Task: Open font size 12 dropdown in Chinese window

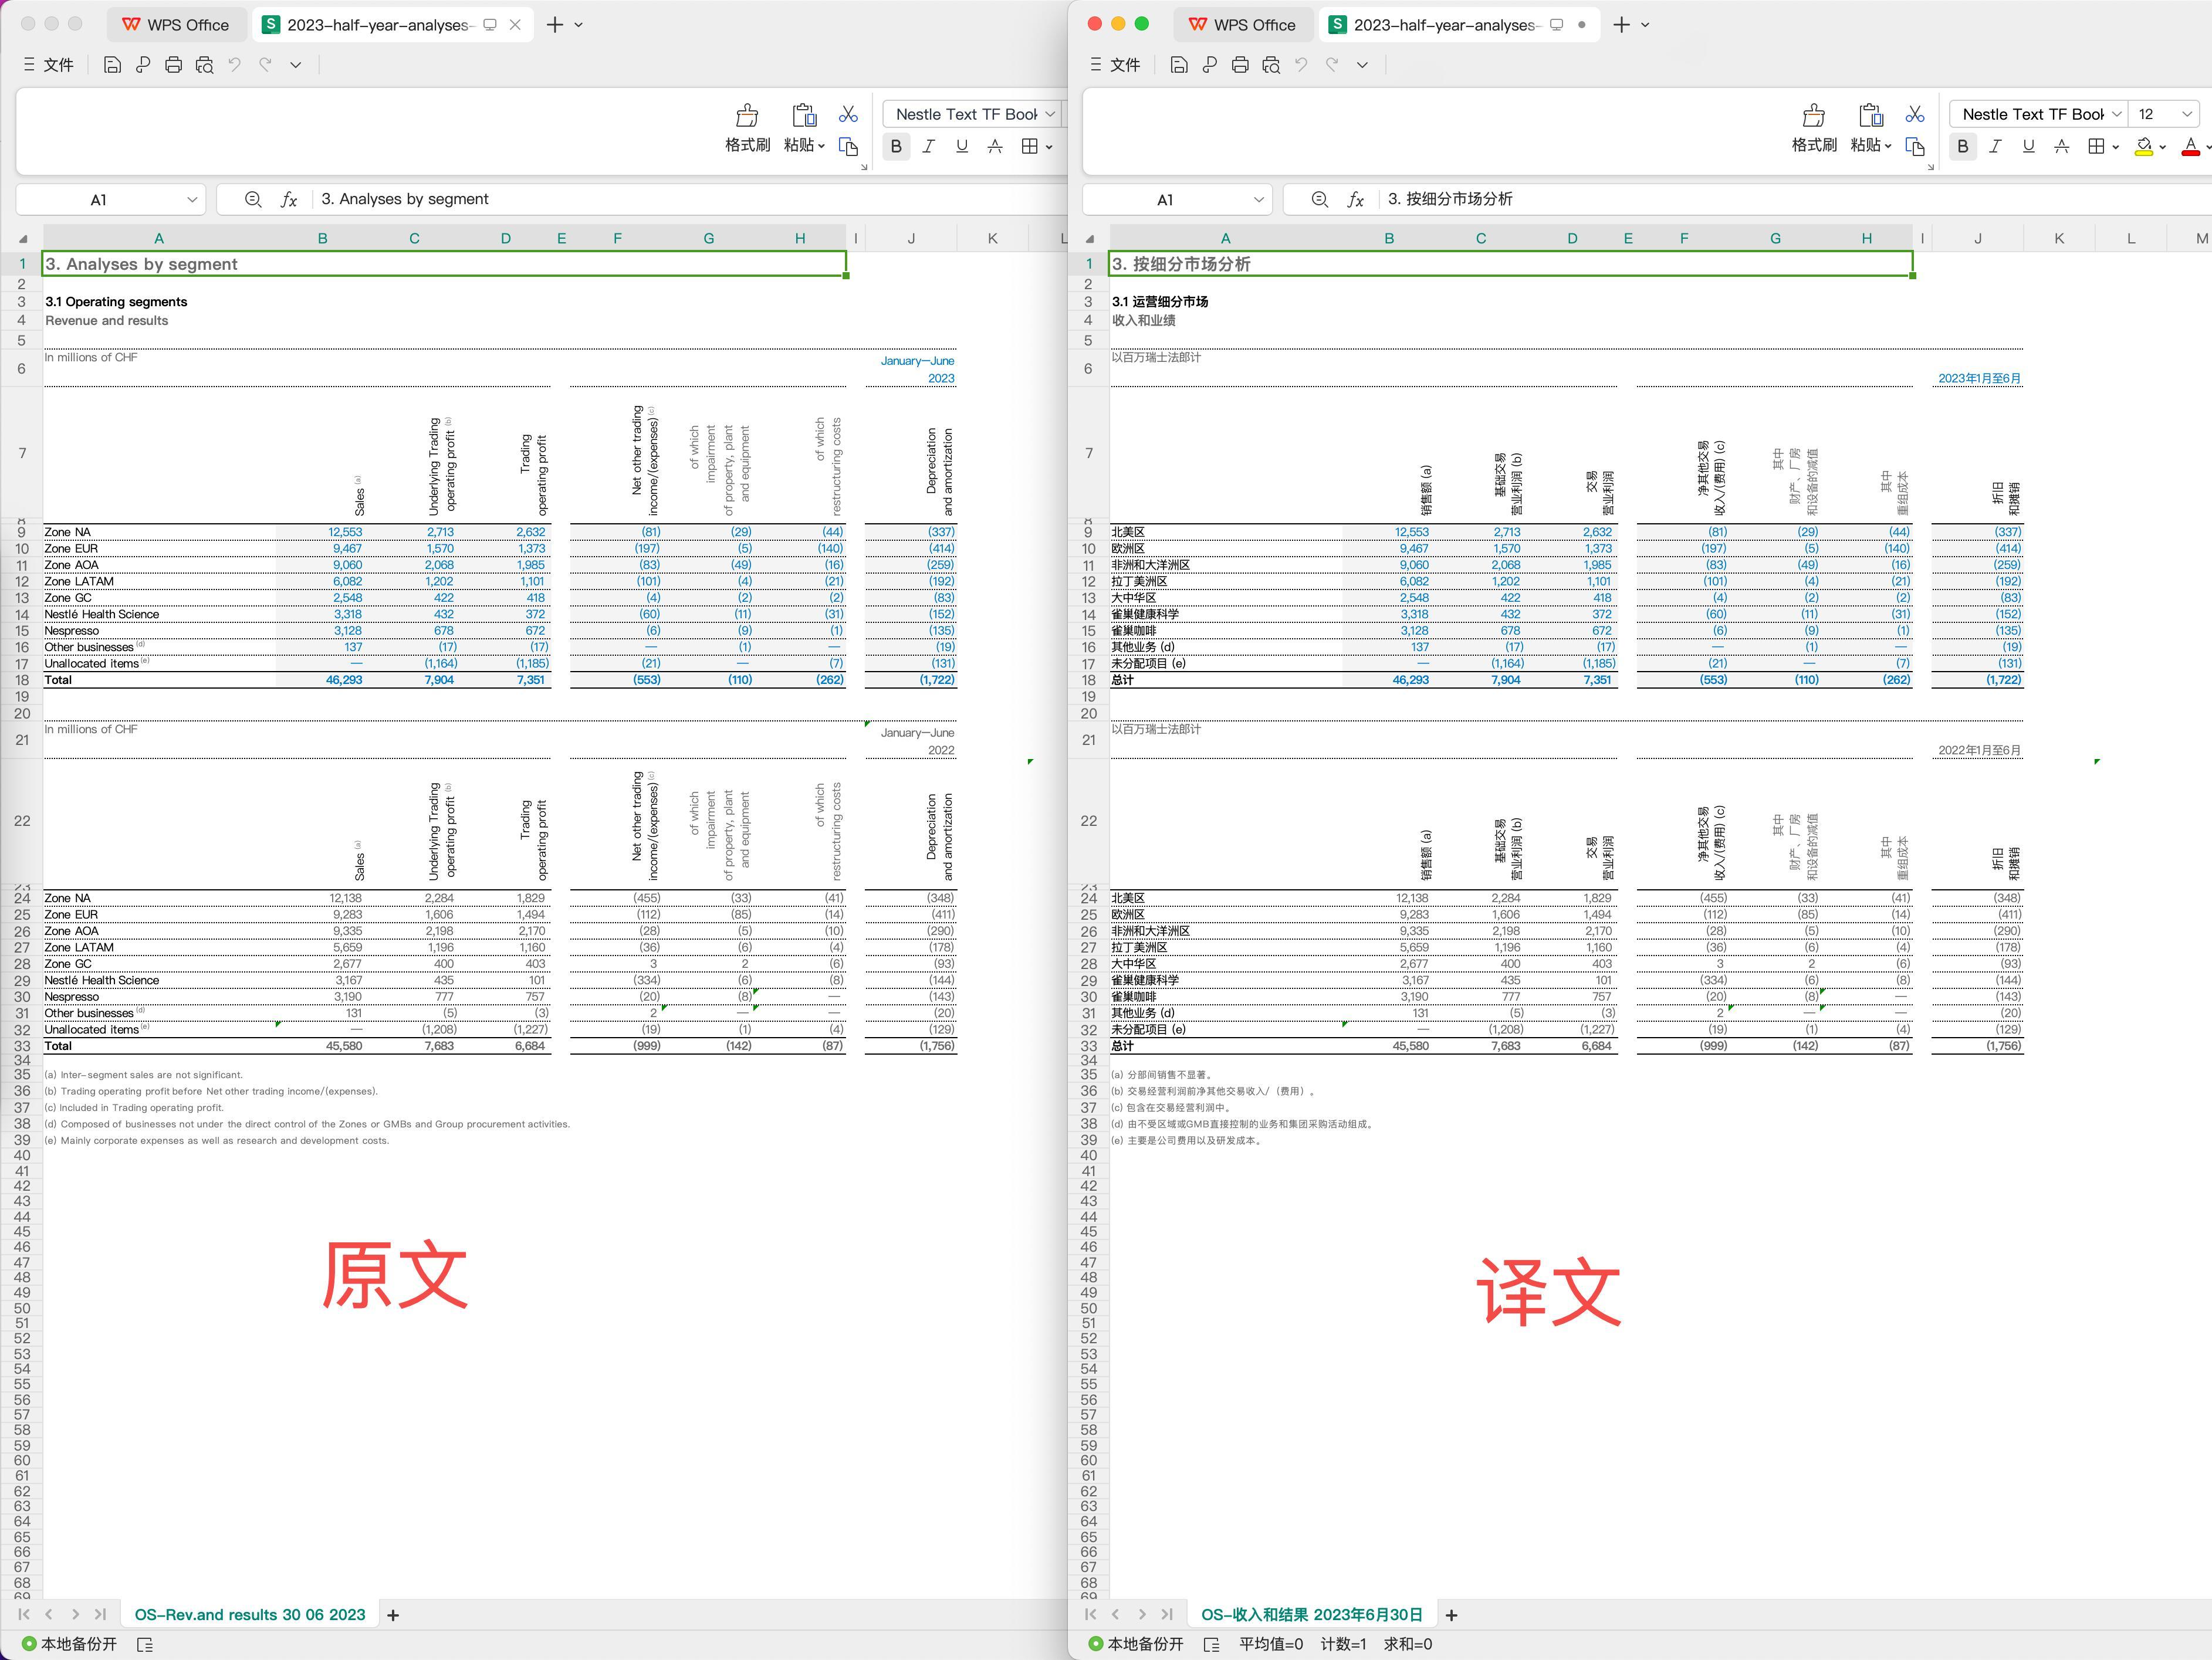Action: pyautogui.click(x=2187, y=114)
